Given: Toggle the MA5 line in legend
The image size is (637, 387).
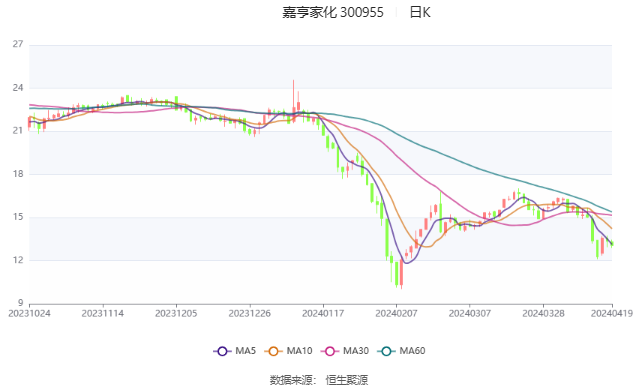Looking at the screenshot, I should point(235,351).
